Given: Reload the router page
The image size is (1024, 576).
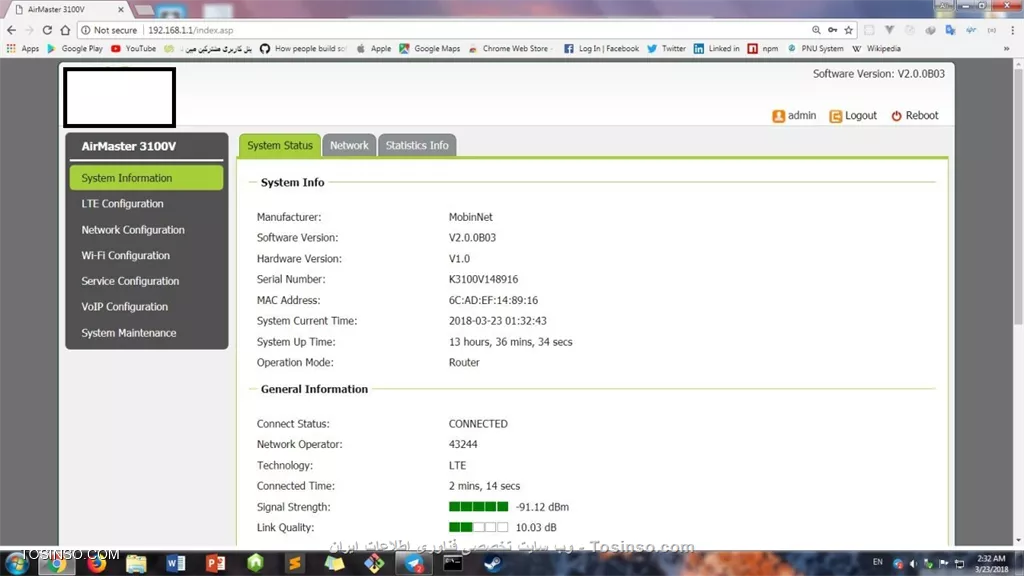Looking at the screenshot, I should 47,30.
